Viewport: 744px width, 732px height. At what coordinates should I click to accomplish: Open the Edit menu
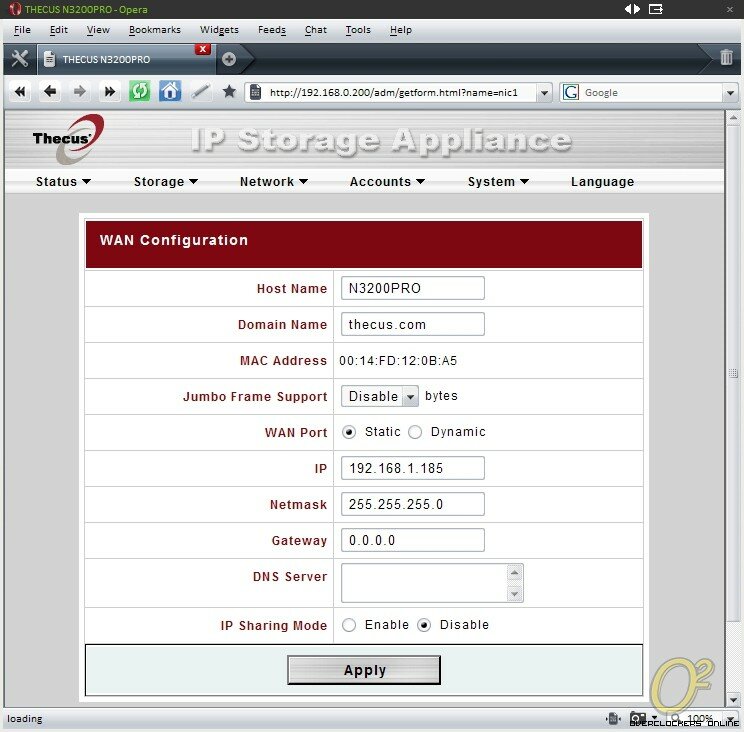click(x=59, y=30)
